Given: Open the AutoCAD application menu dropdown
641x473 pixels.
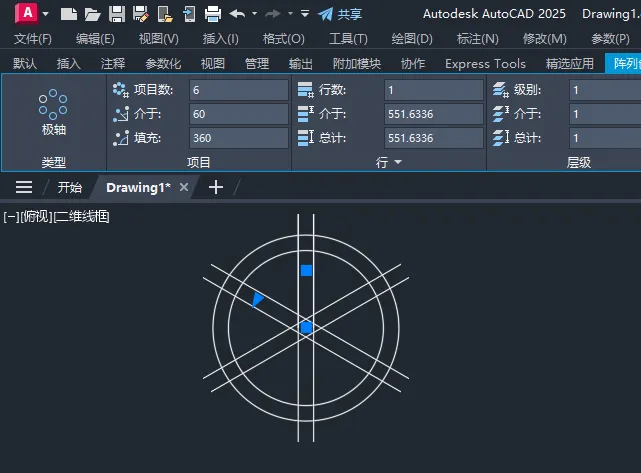Looking at the screenshot, I should [x=45, y=14].
